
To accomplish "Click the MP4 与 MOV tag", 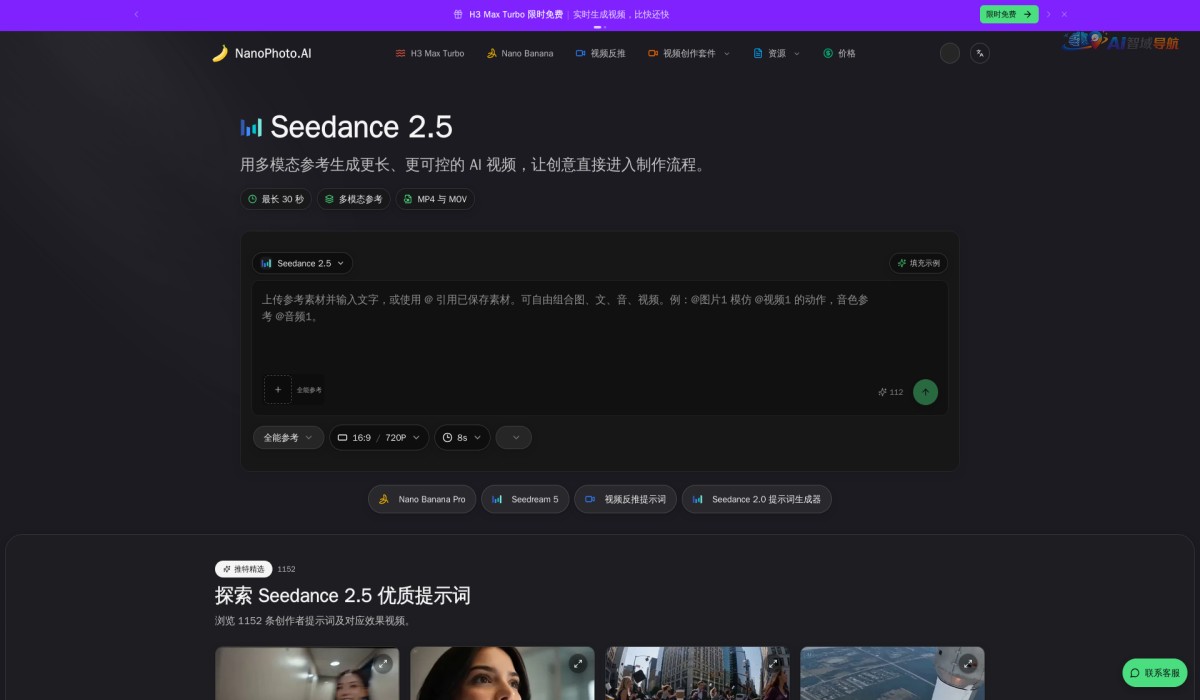I will 435,199.
